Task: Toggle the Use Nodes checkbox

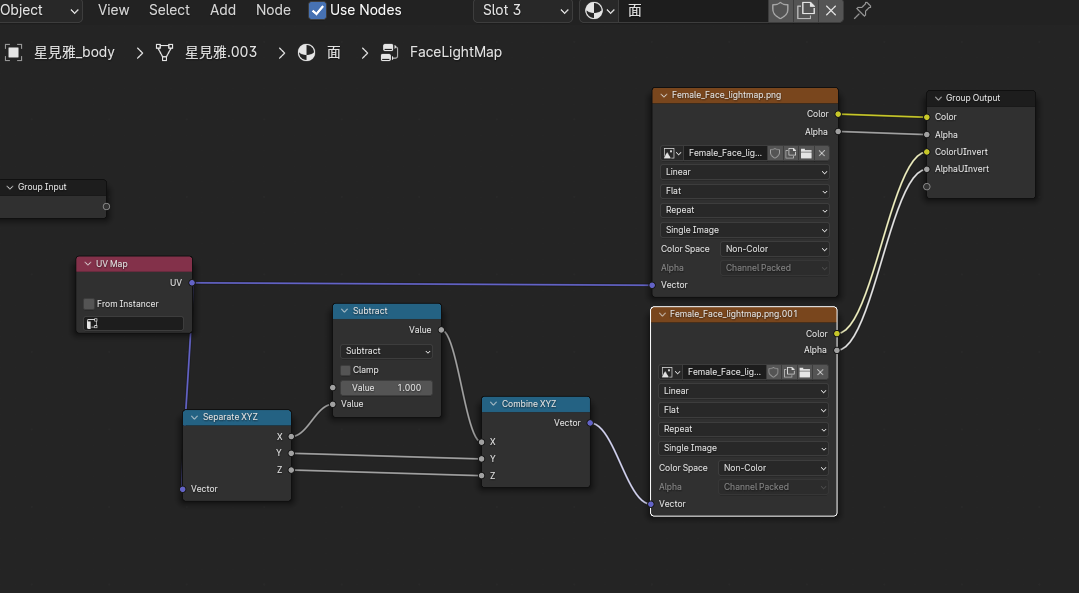Action: (x=318, y=10)
